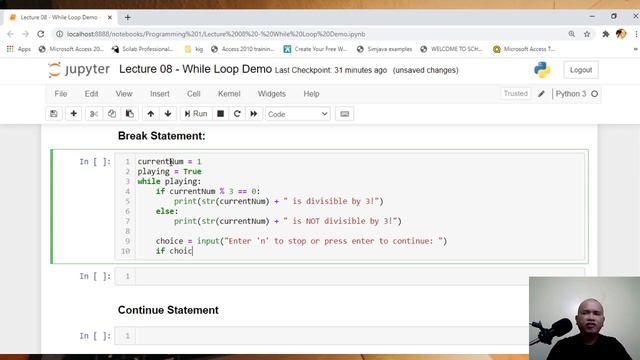Restart kernel and run all cells icon
Screen dimensions: 640x360
pyautogui.click(x=254, y=114)
